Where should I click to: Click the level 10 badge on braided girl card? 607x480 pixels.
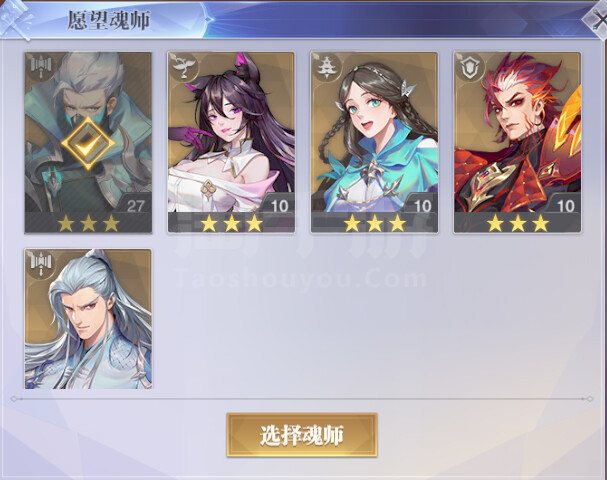click(x=422, y=204)
